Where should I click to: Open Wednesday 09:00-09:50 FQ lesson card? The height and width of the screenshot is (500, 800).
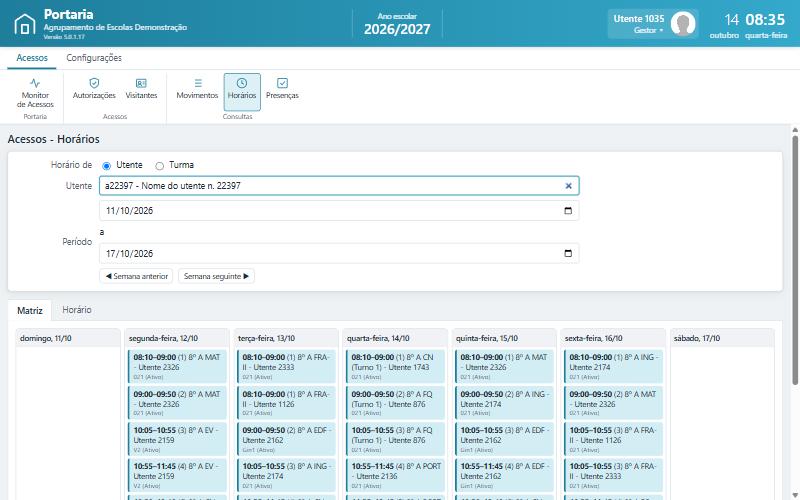(395, 403)
